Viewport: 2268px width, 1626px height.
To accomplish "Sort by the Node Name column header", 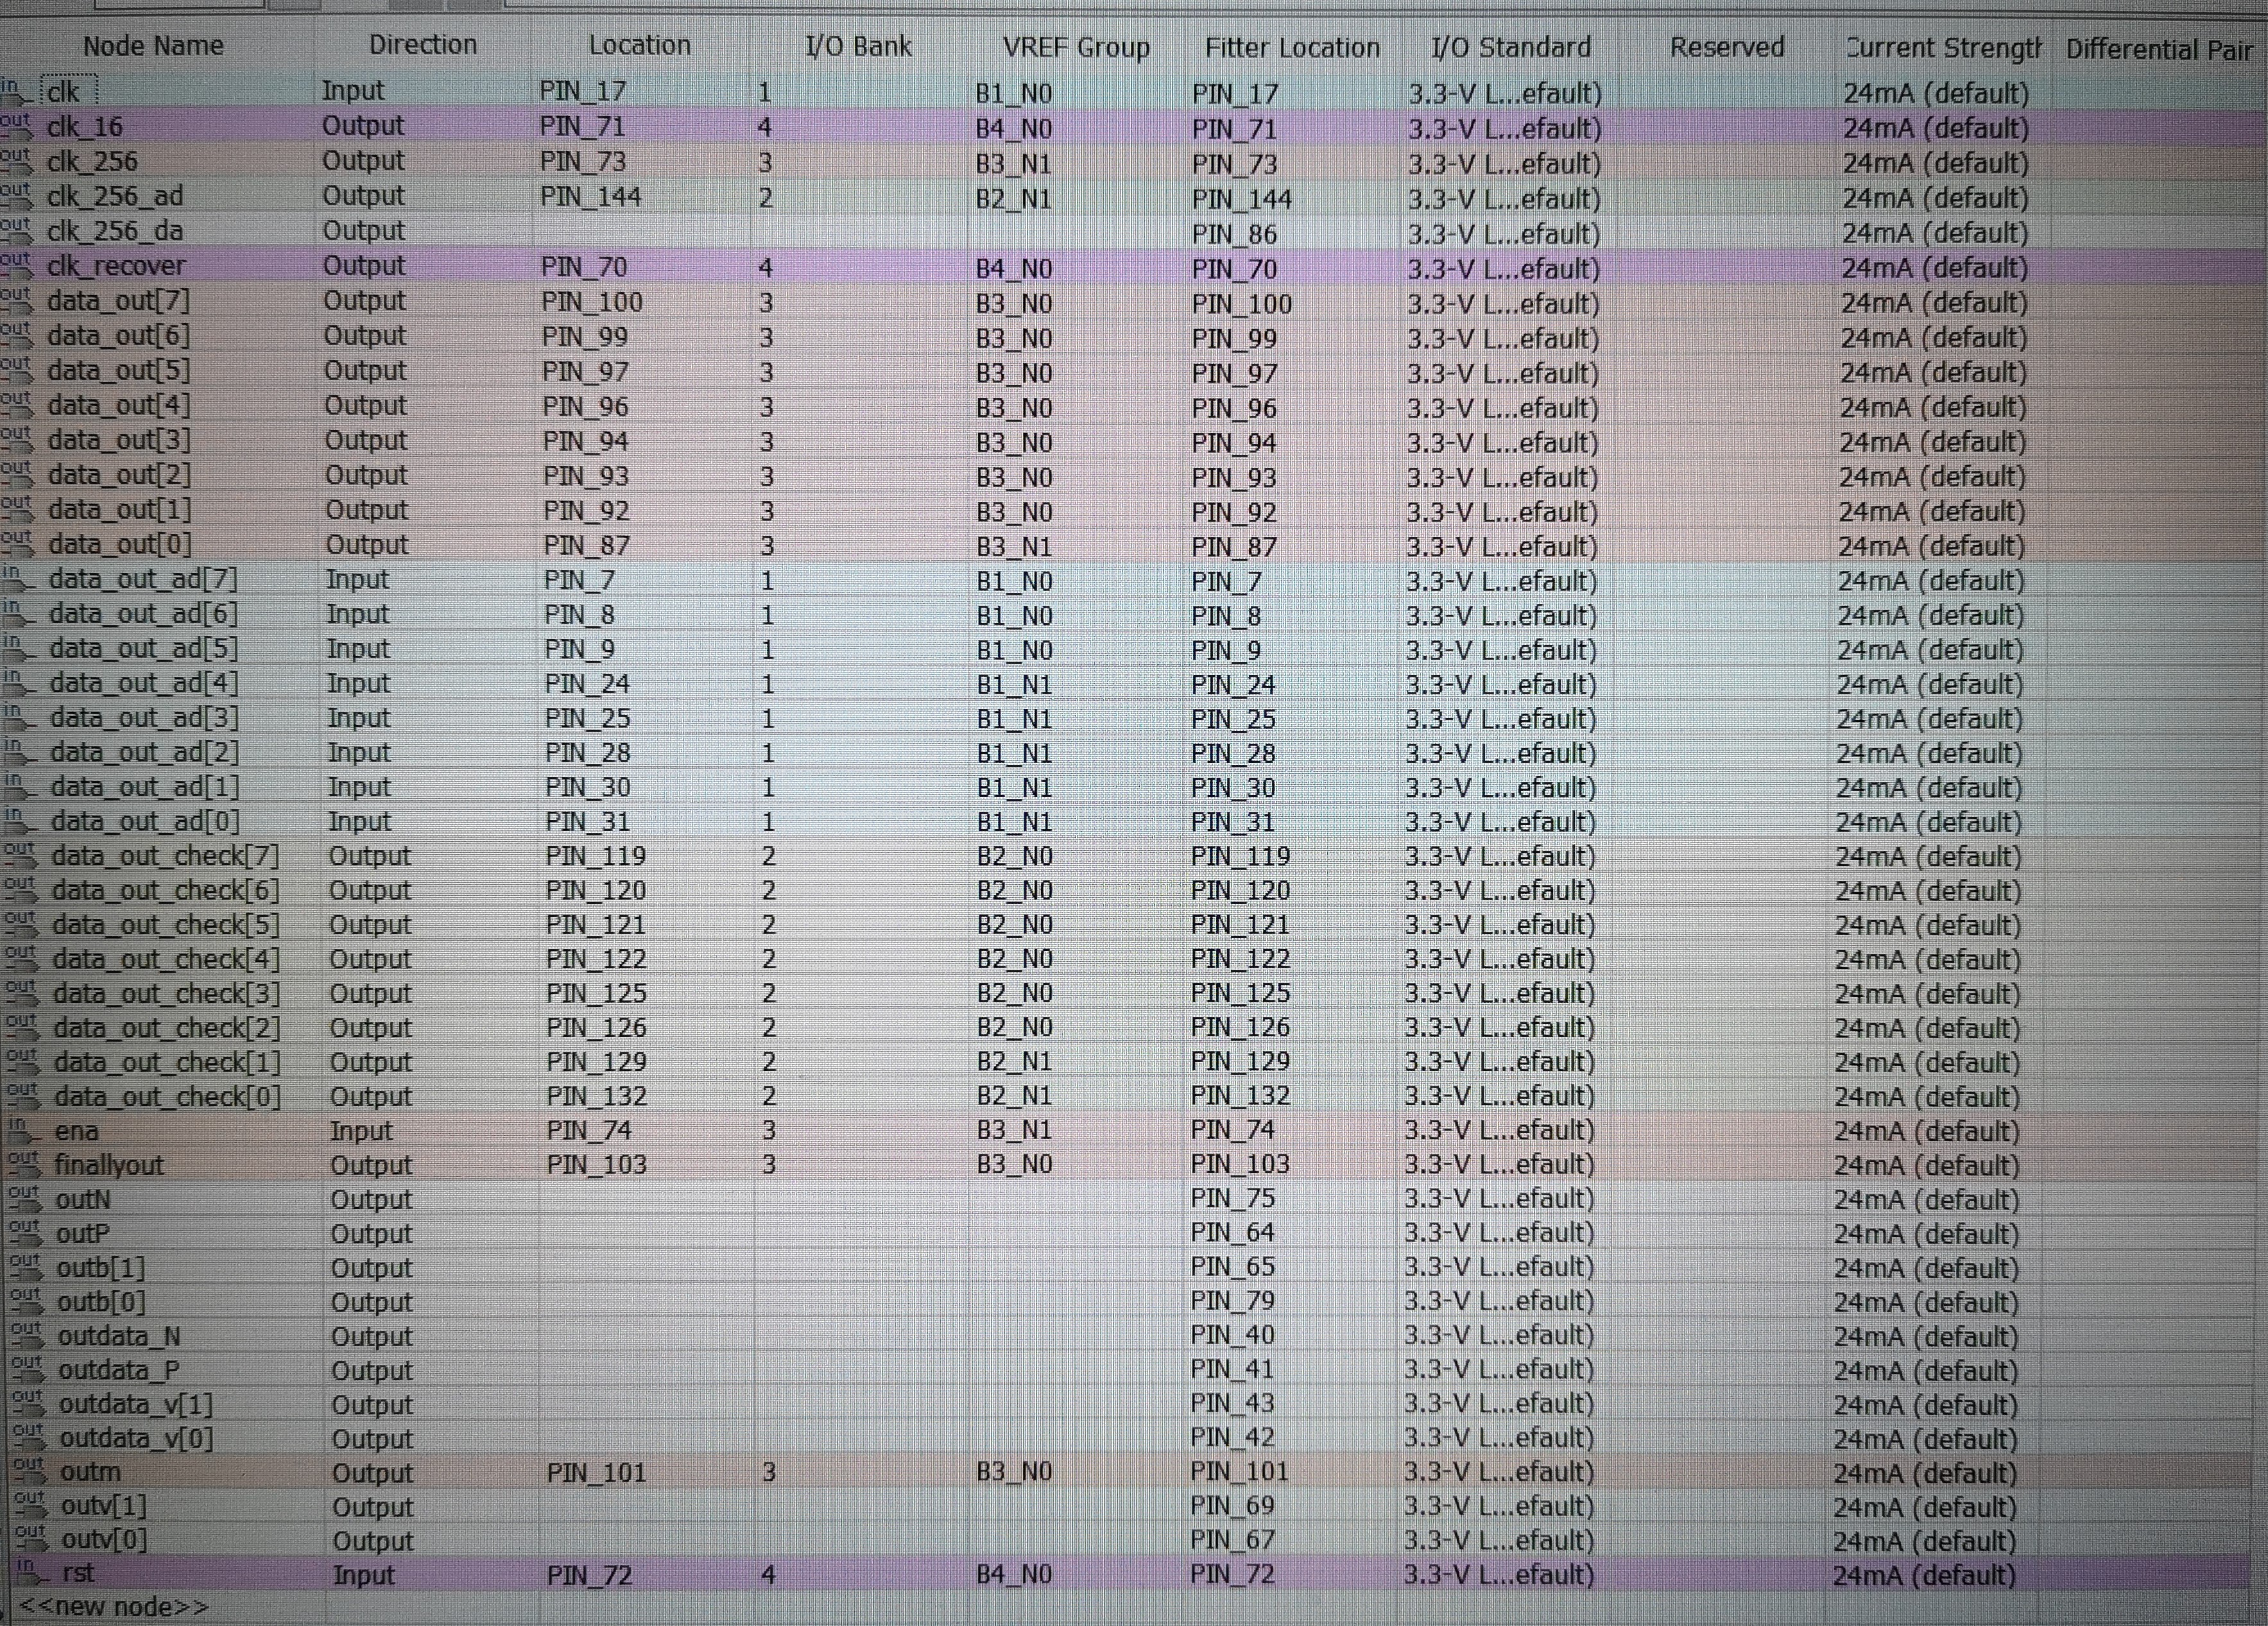I will (153, 46).
